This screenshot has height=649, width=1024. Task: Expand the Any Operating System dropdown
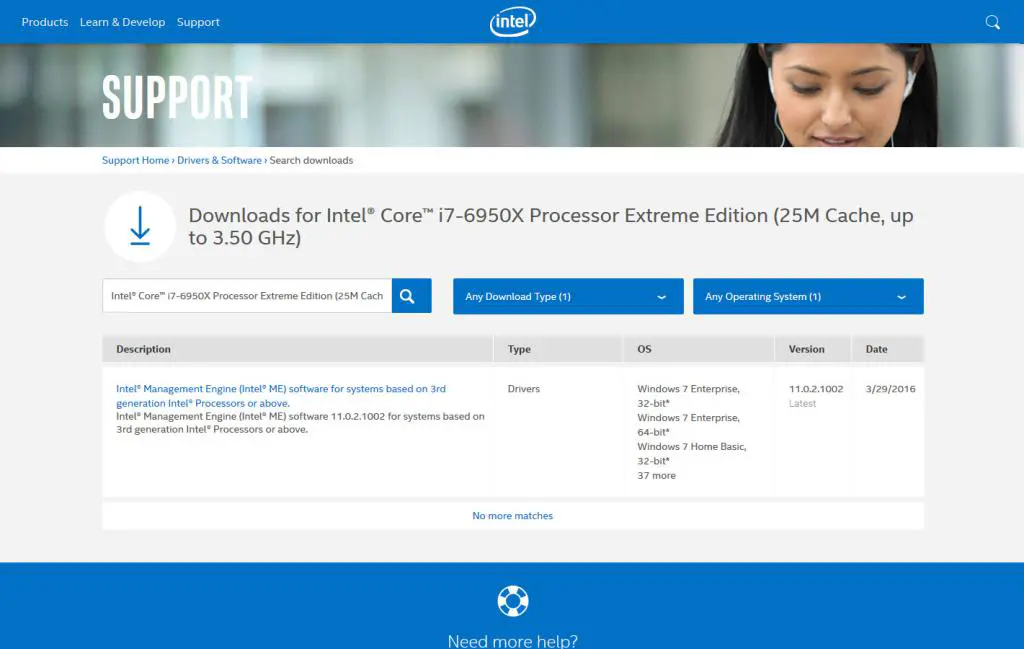[x=807, y=297]
